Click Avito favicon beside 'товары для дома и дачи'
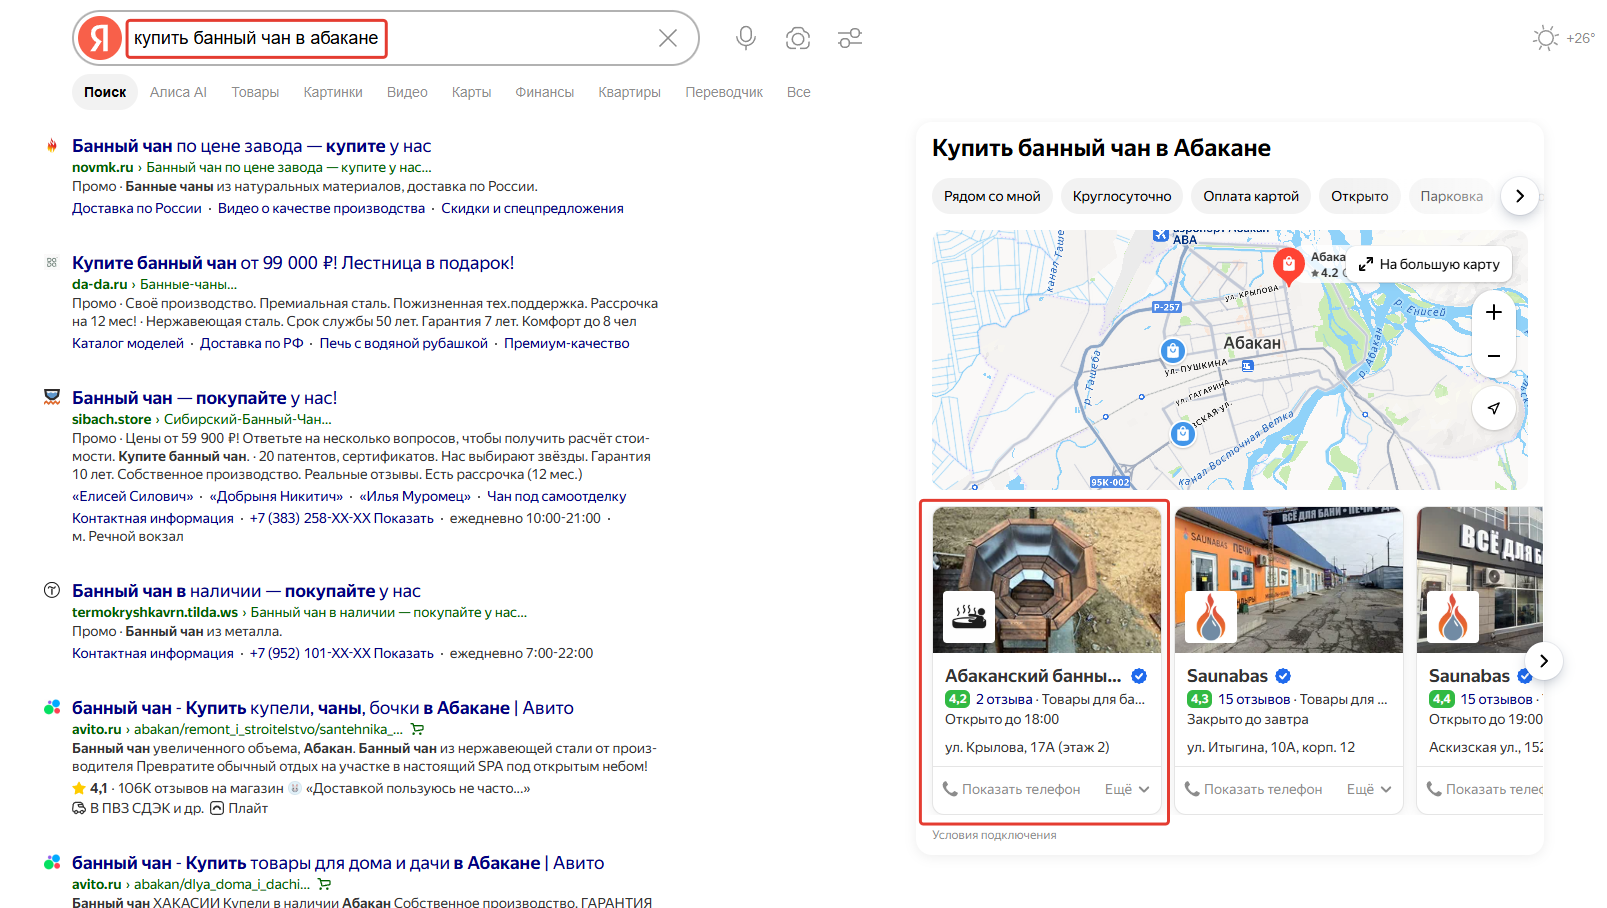The image size is (1607, 908). tap(52, 862)
